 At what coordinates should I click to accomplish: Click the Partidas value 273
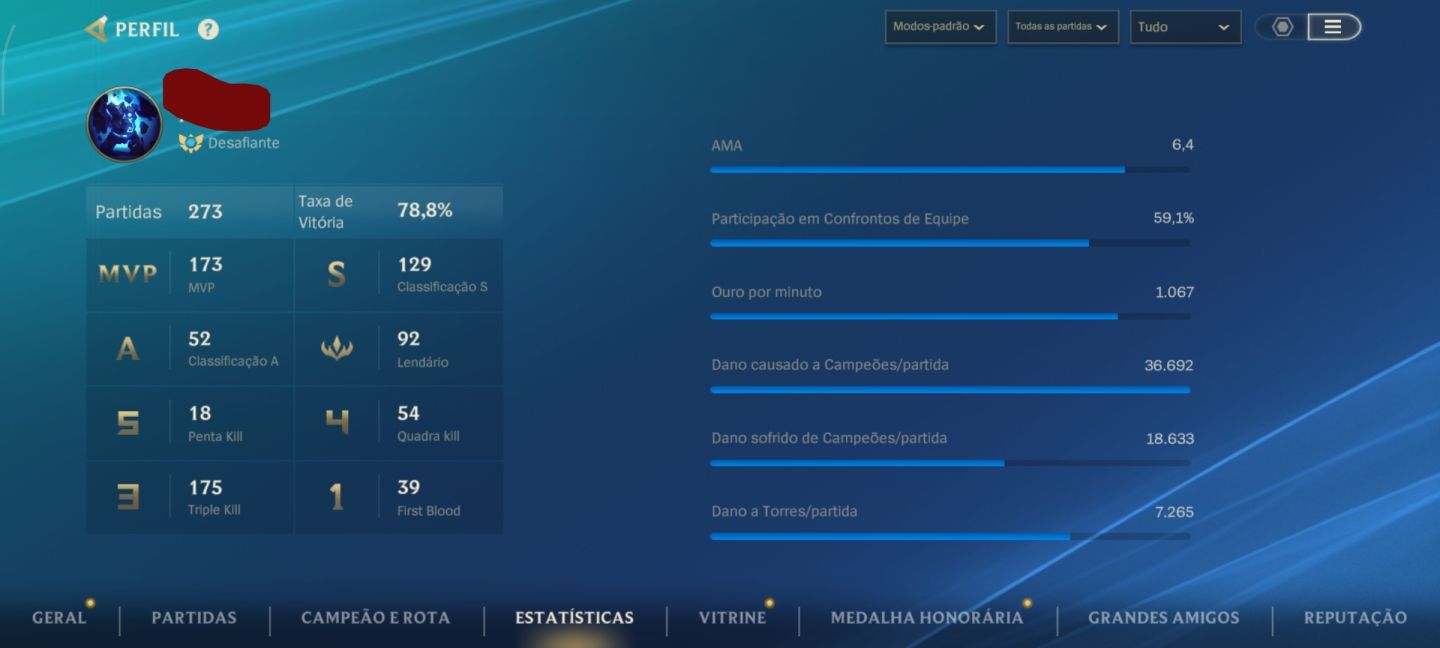point(205,212)
